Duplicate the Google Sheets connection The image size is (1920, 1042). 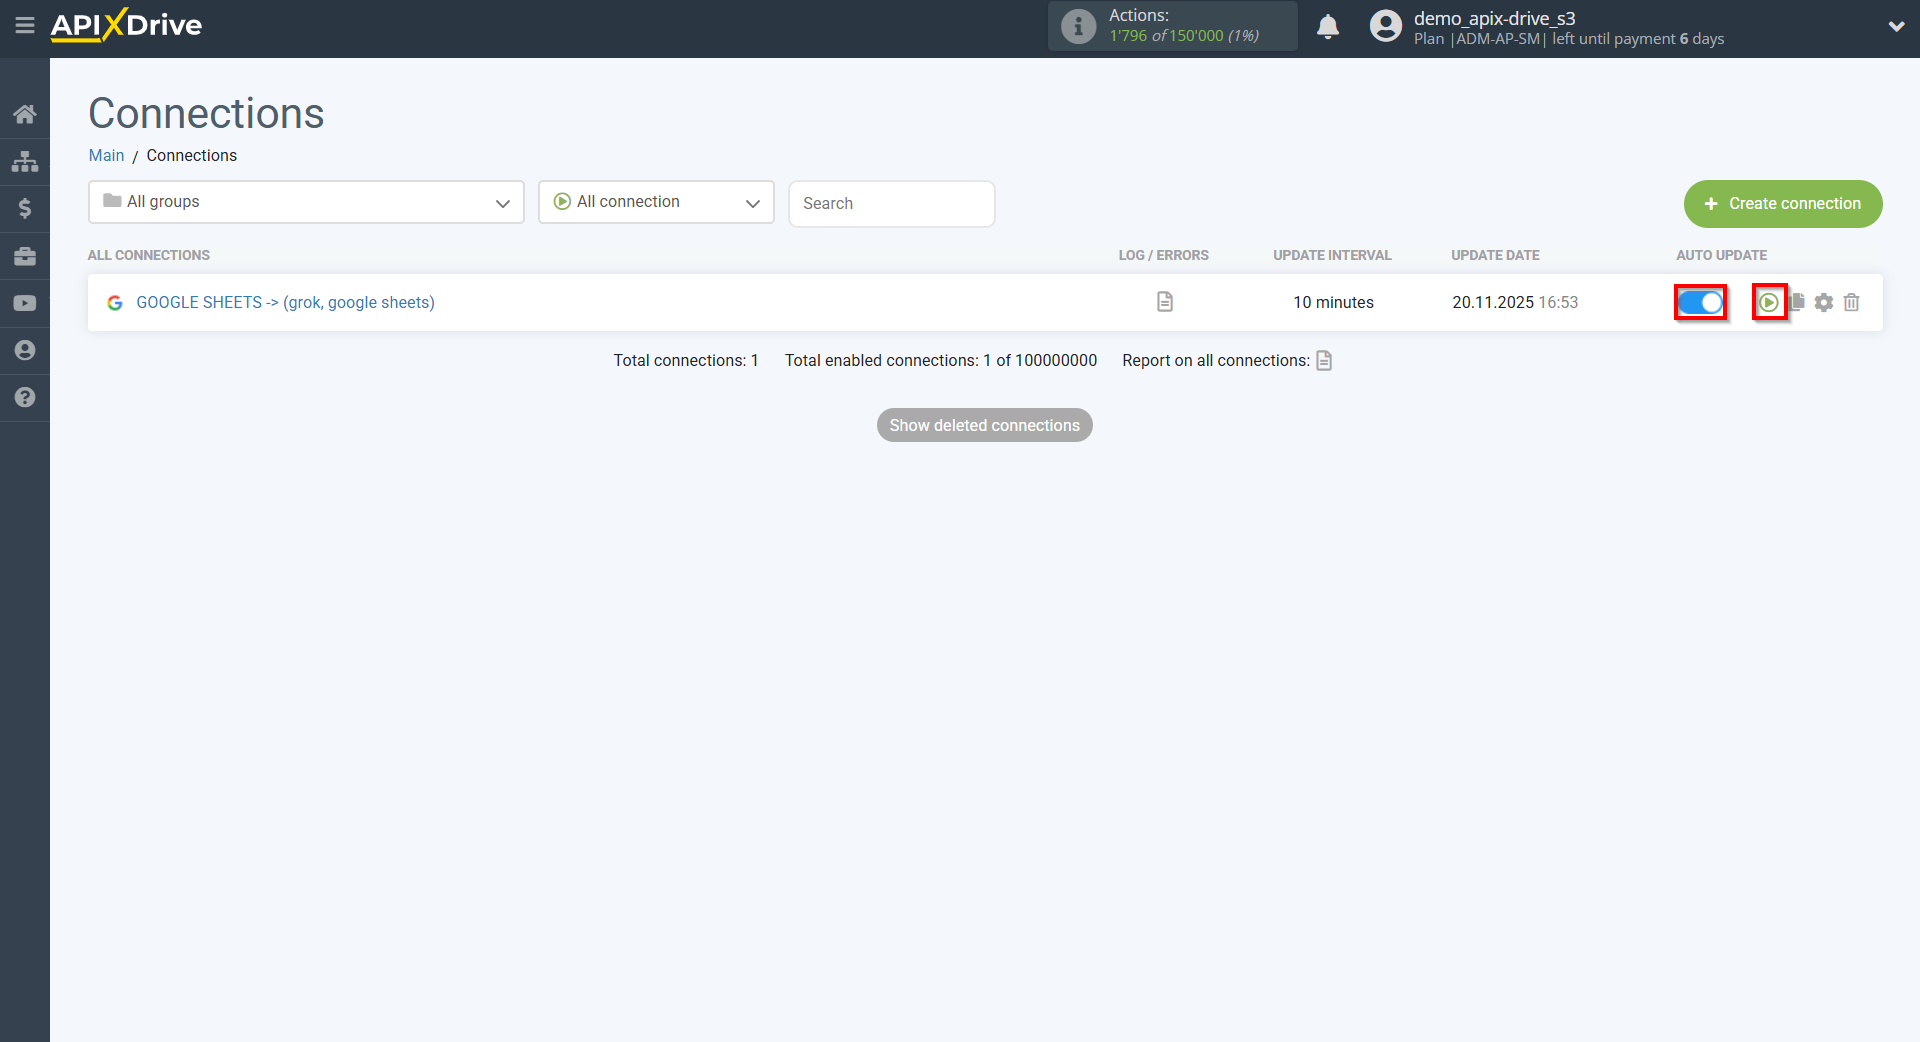click(x=1799, y=302)
